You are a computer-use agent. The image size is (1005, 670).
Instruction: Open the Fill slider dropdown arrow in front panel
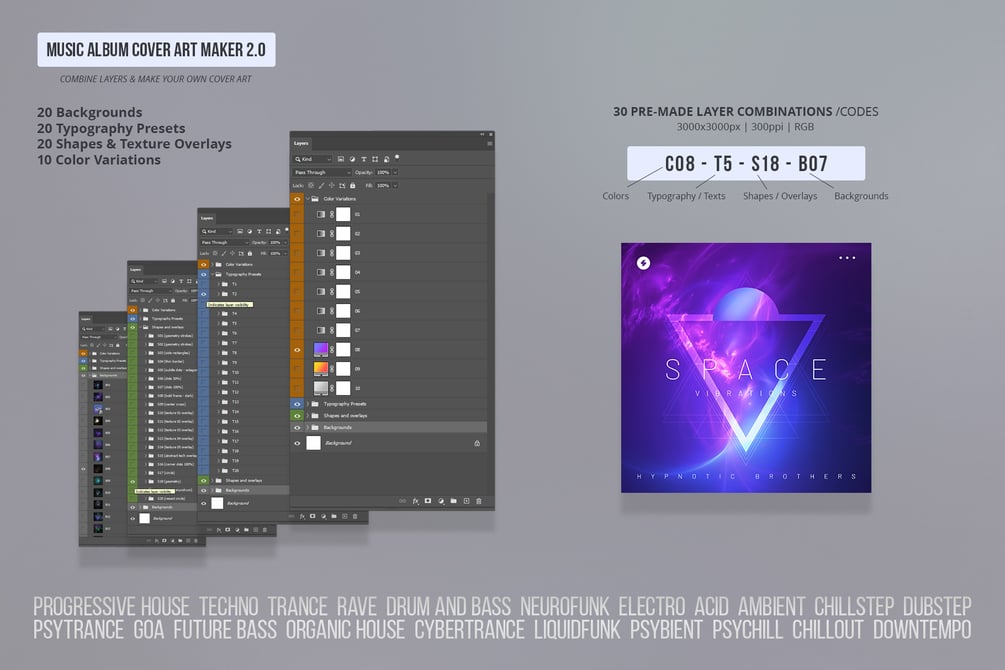[395, 185]
